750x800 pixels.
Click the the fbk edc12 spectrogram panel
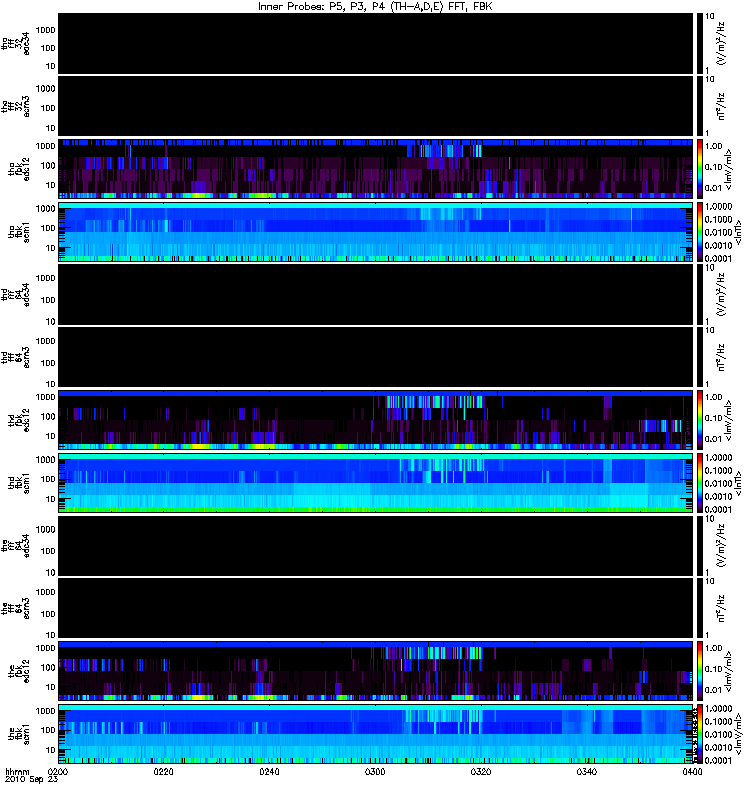[x=376, y=671]
